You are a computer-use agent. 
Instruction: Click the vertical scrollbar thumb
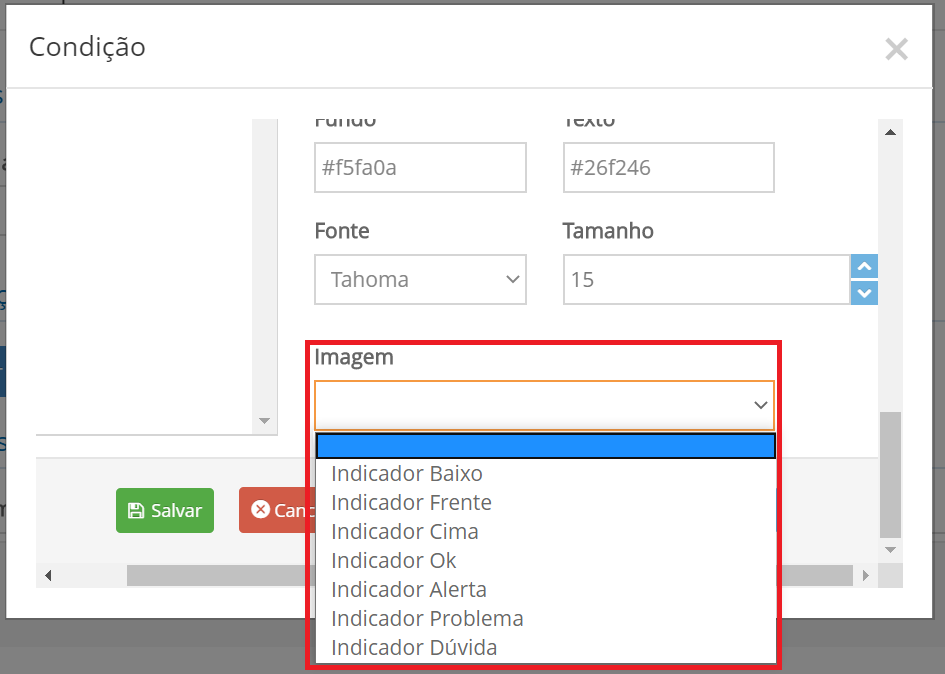pyautogui.click(x=890, y=474)
